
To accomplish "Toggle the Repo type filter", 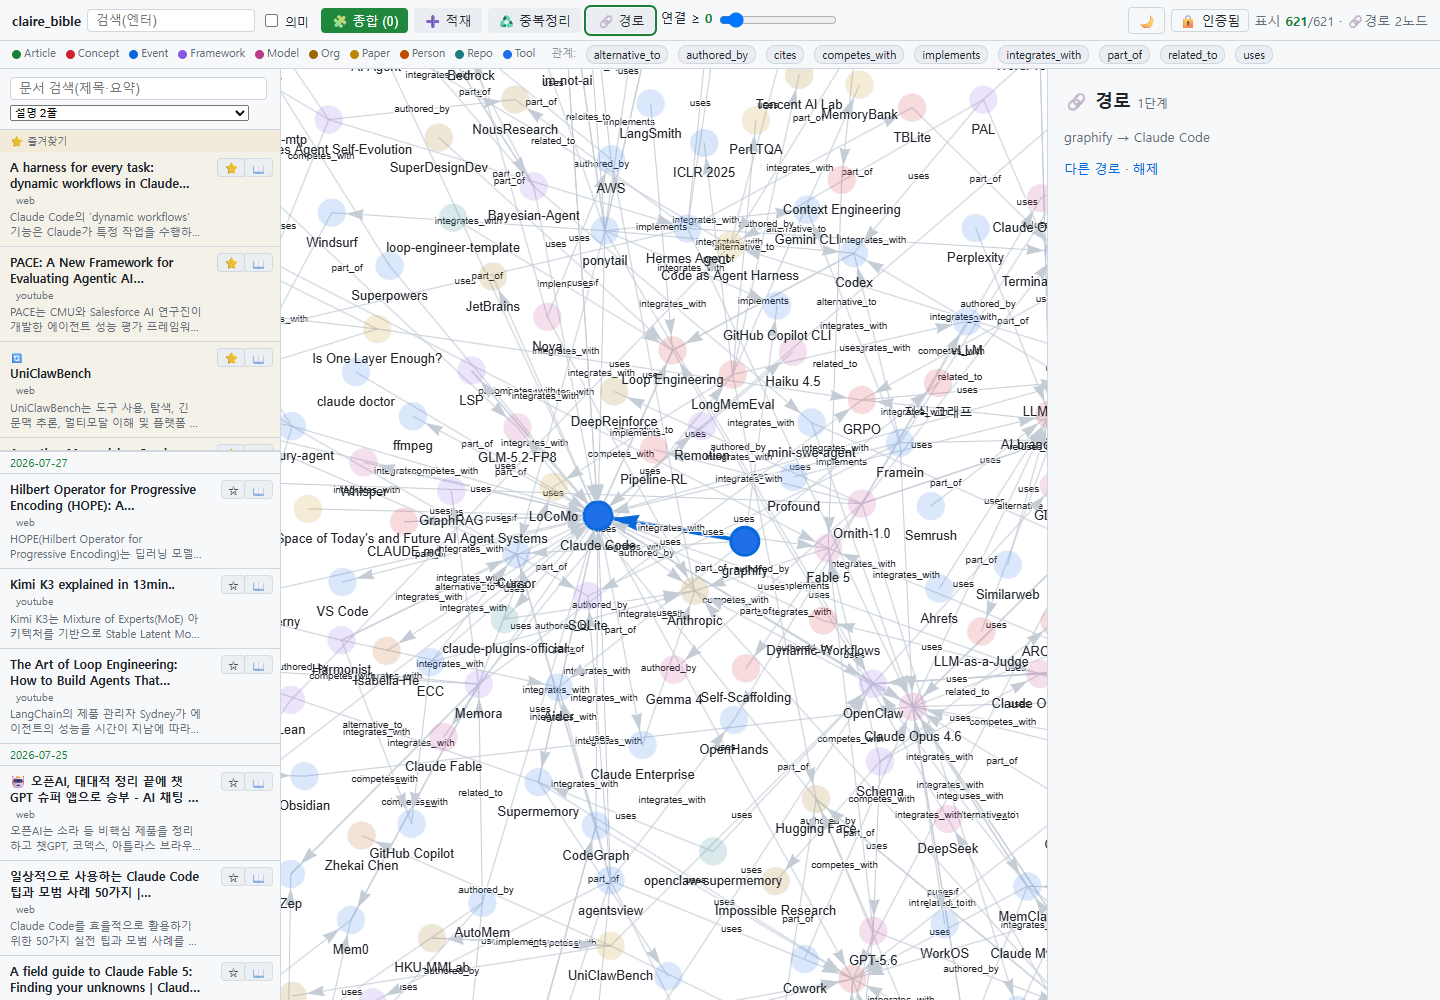I will (x=474, y=54).
